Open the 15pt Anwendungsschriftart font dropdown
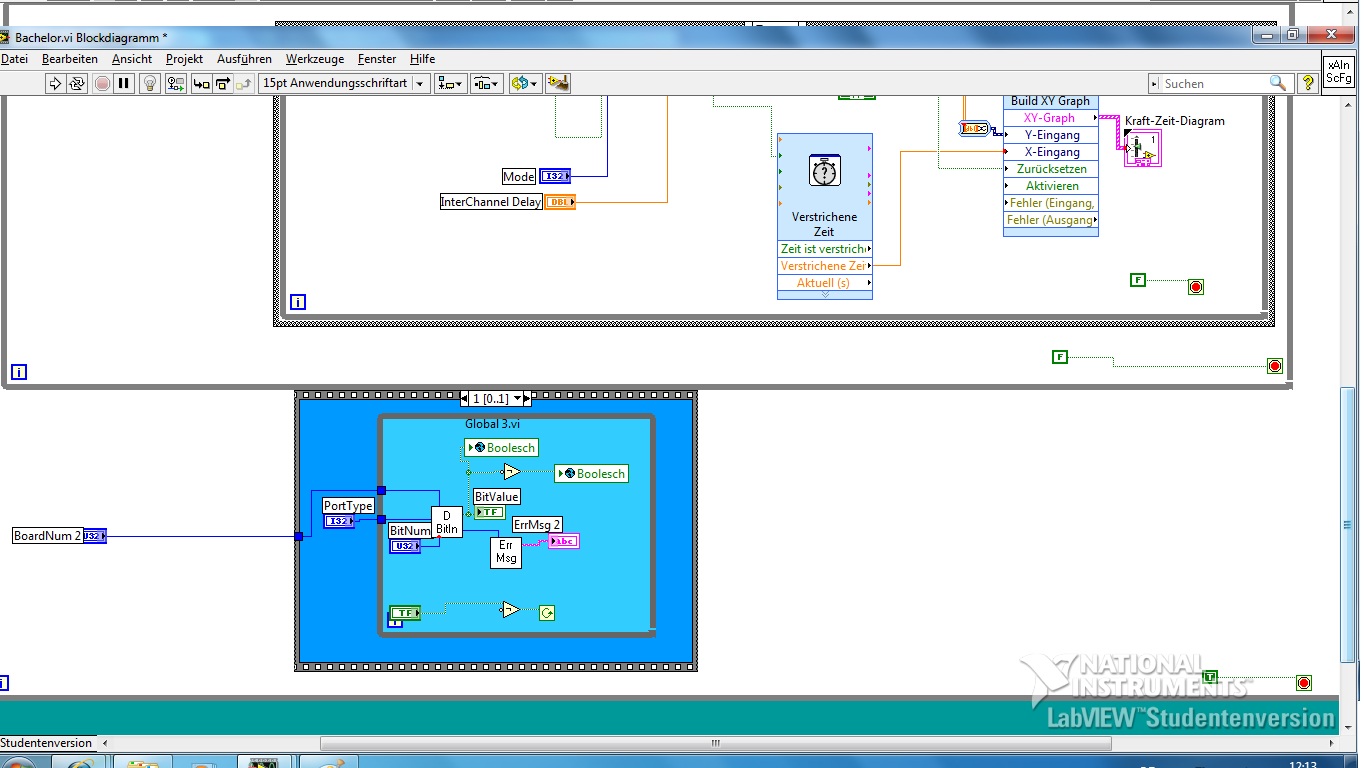1366x768 pixels. pos(344,83)
